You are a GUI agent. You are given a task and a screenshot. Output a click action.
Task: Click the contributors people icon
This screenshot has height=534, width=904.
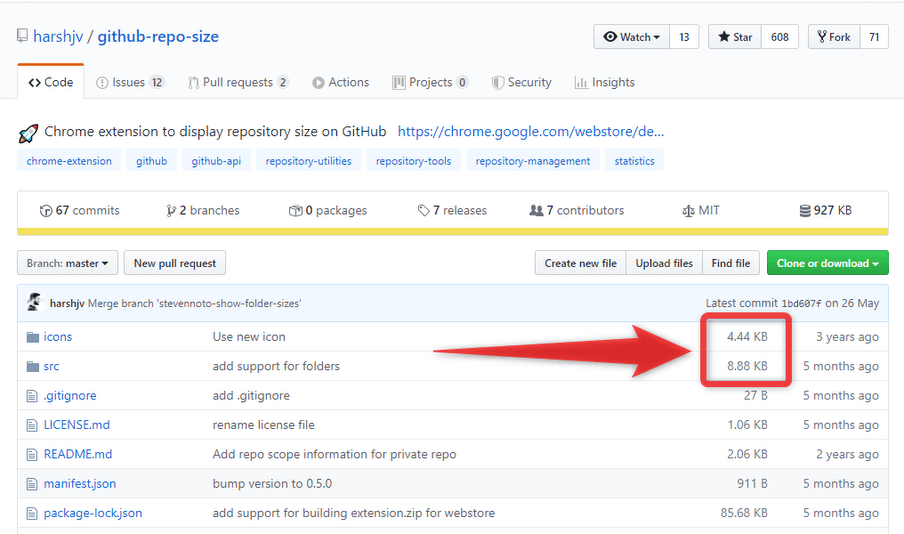(536, 210)
